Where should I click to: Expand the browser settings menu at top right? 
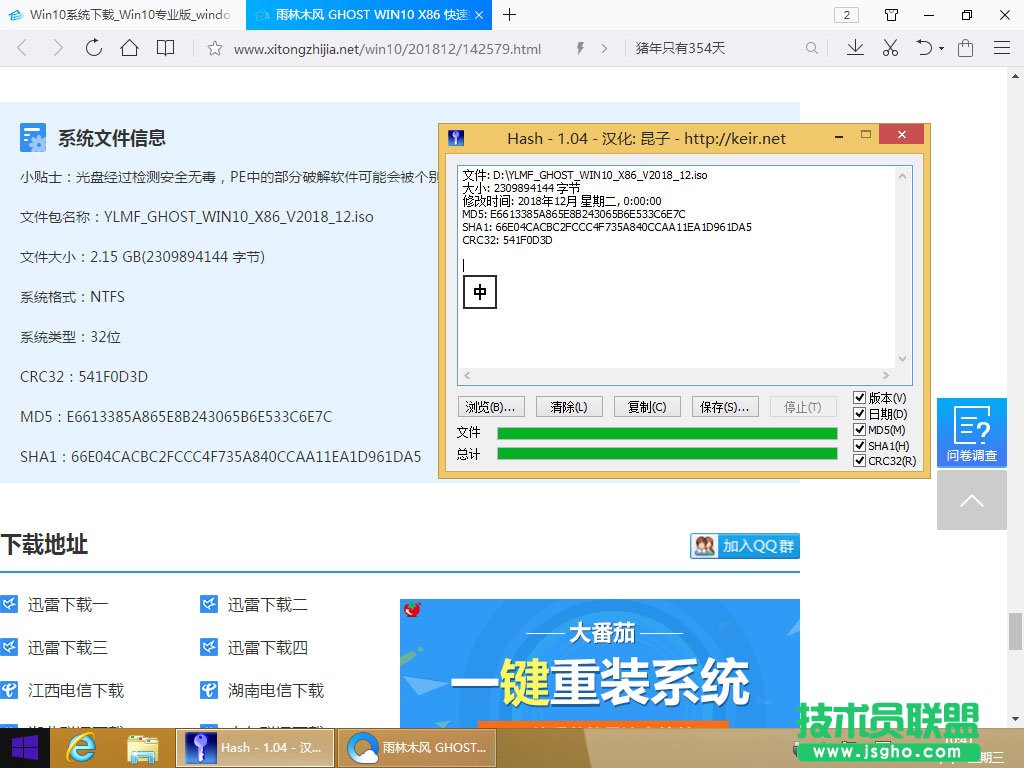pos(1002,47)
